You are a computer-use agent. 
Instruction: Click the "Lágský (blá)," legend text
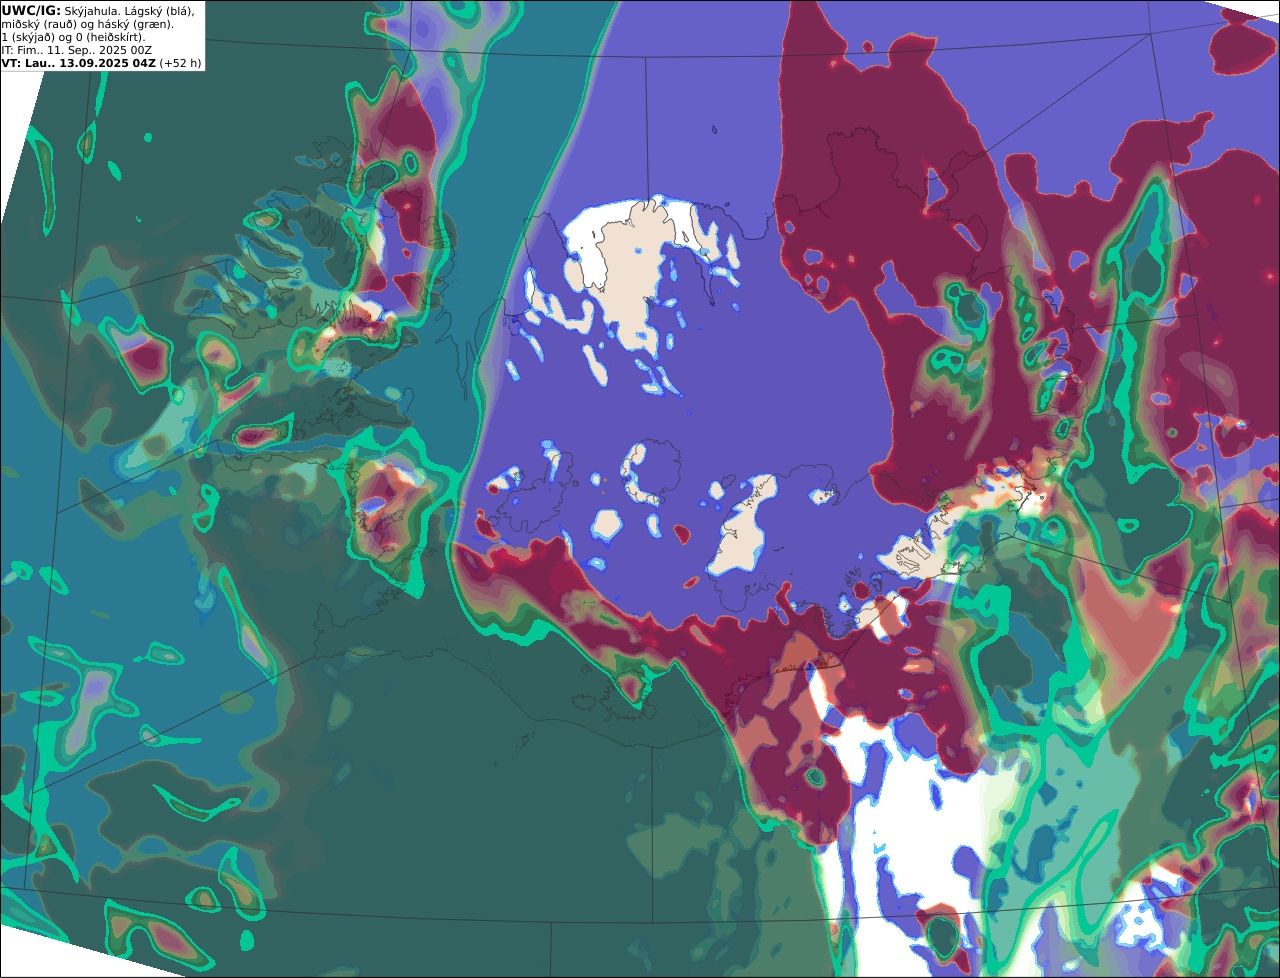pyautogui.click(x=160, y=11)
